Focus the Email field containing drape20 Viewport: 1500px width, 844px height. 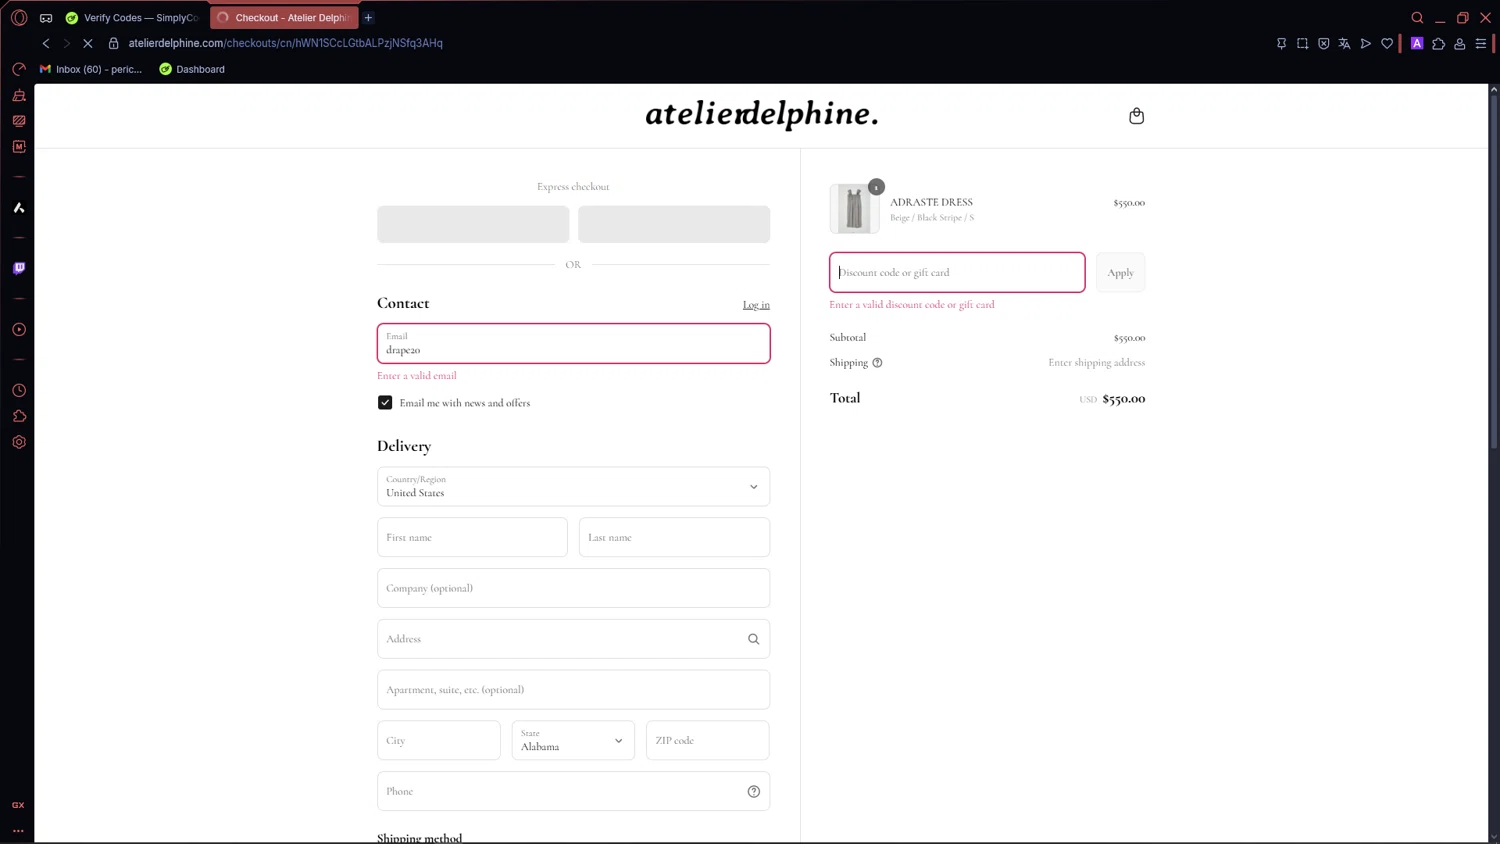tap(573, 343)
